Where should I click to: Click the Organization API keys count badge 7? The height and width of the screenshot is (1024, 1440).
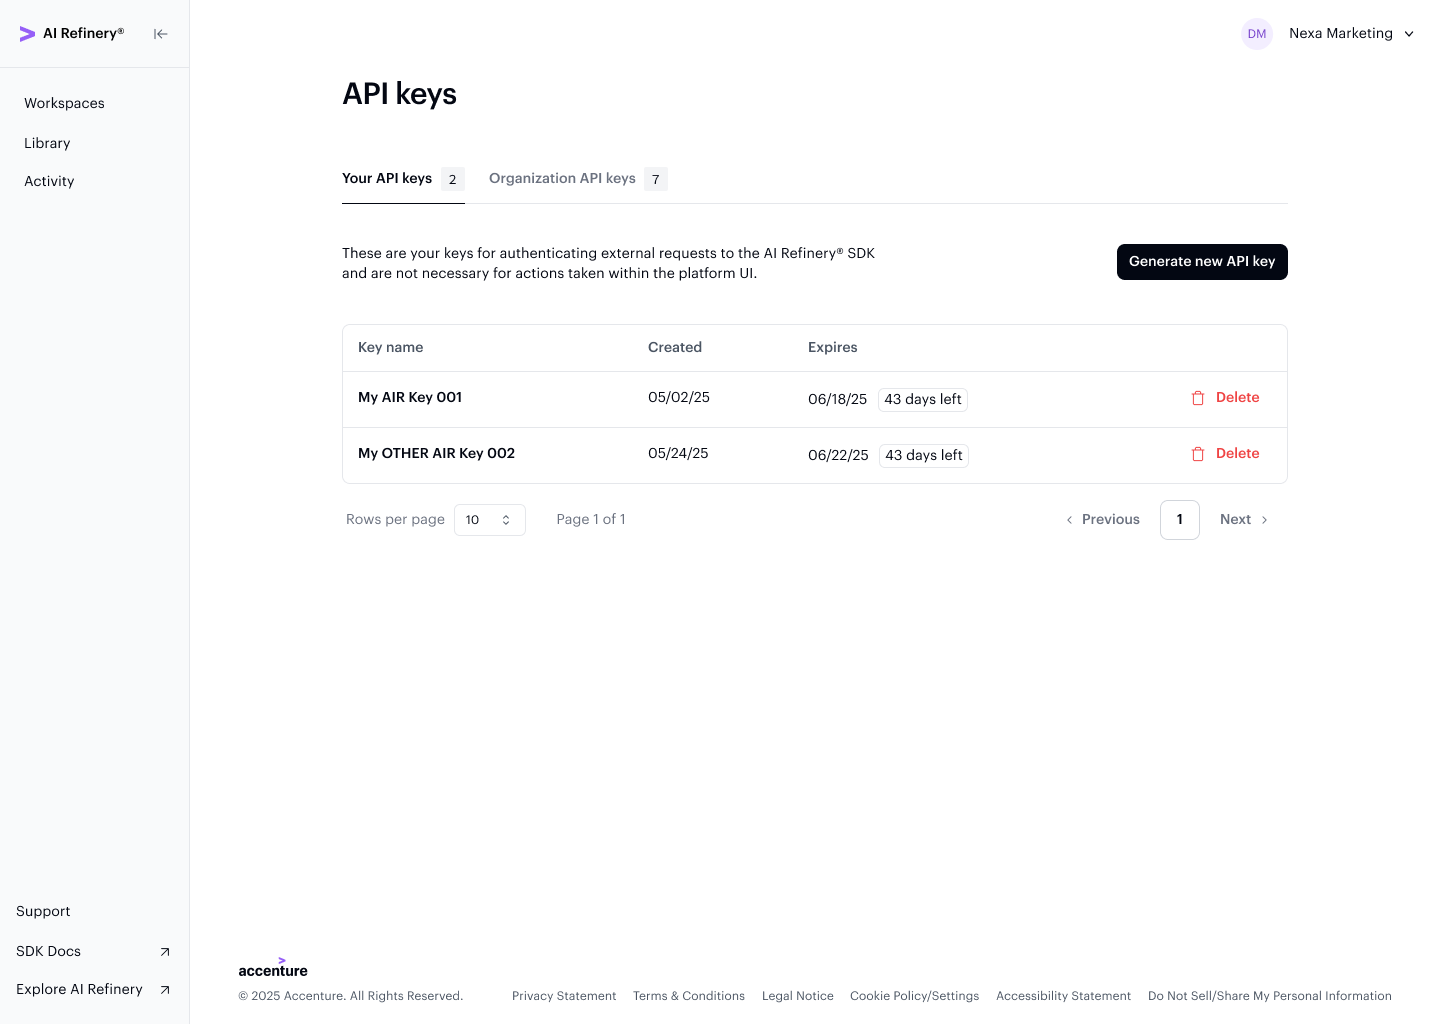(656, 179)
